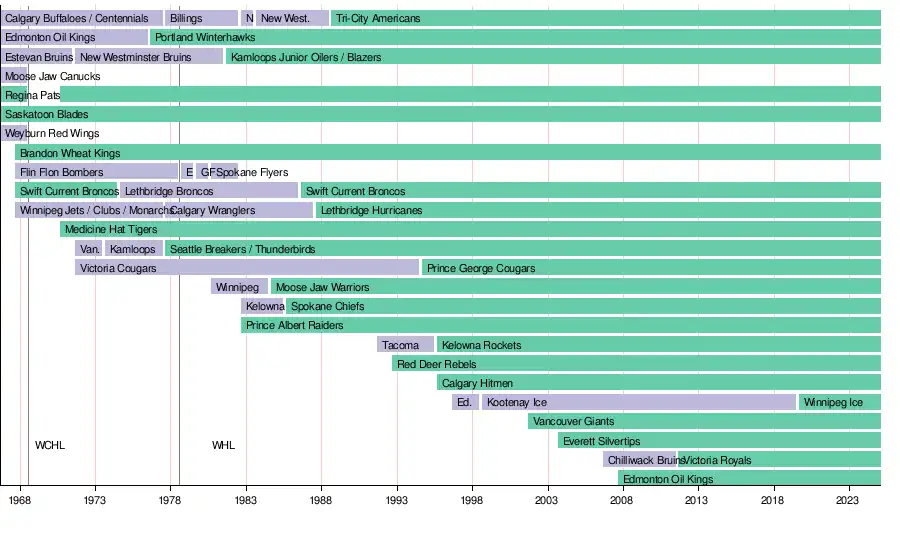Open the Everett Silvertips bar
Screen dimensions: 900x535
(x=719, y=441)
